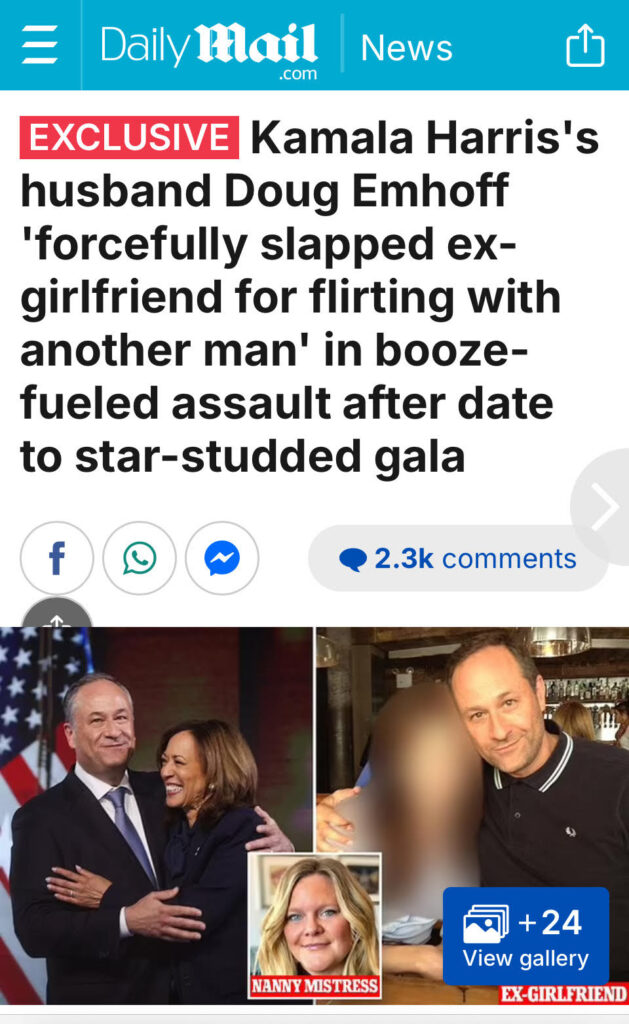Open the article headline text
This screenshot has height=1024, width=629.
tap(310, 296)
